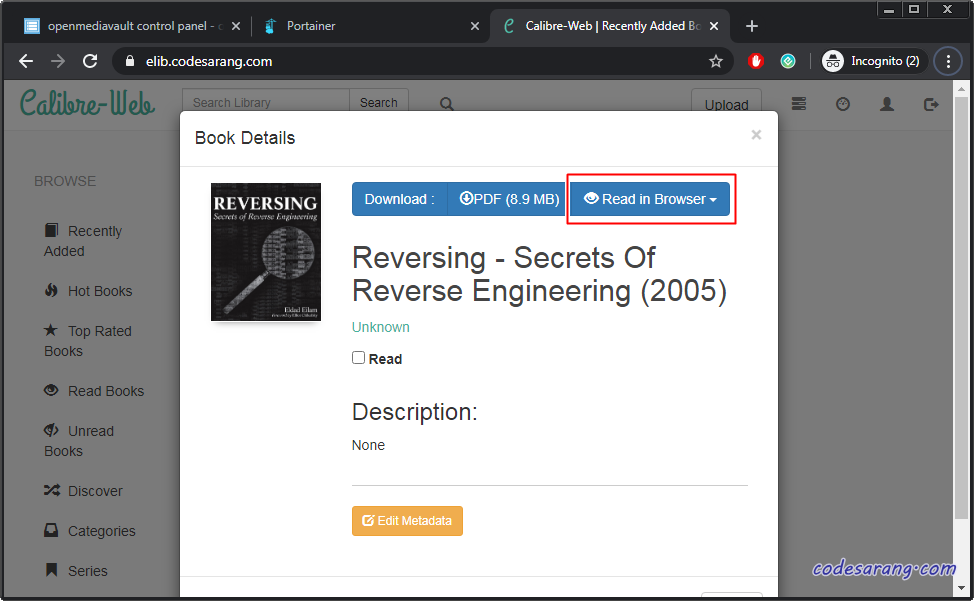974x601 pixels.
Task: Maximize the browser window
Action: pyautogui.click(x=914, y=9)
